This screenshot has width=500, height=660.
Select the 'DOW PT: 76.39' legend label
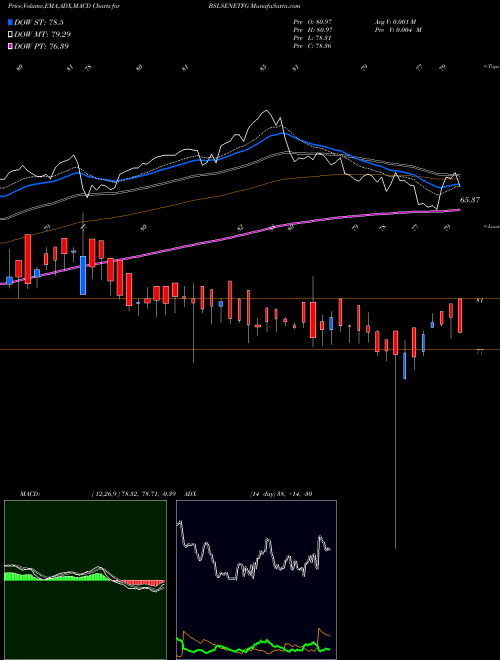coord(41,46)
